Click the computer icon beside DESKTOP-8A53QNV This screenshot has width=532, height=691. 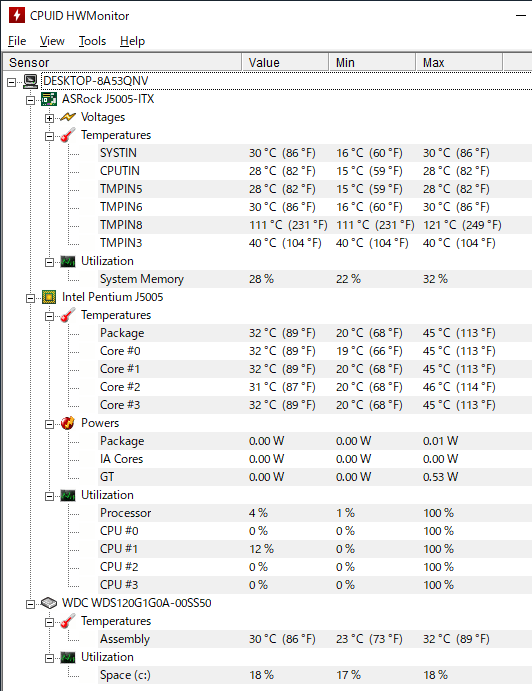[x=30, y=81]
